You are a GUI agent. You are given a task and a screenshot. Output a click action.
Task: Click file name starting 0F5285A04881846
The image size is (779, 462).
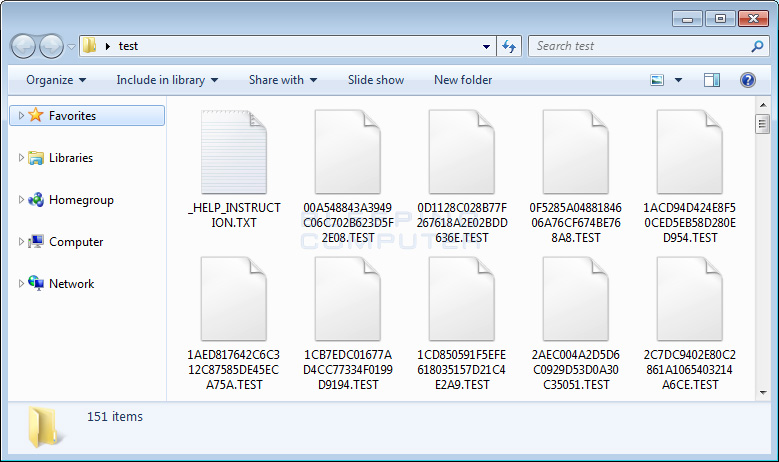pyautogui.click(x=576, y=223)
